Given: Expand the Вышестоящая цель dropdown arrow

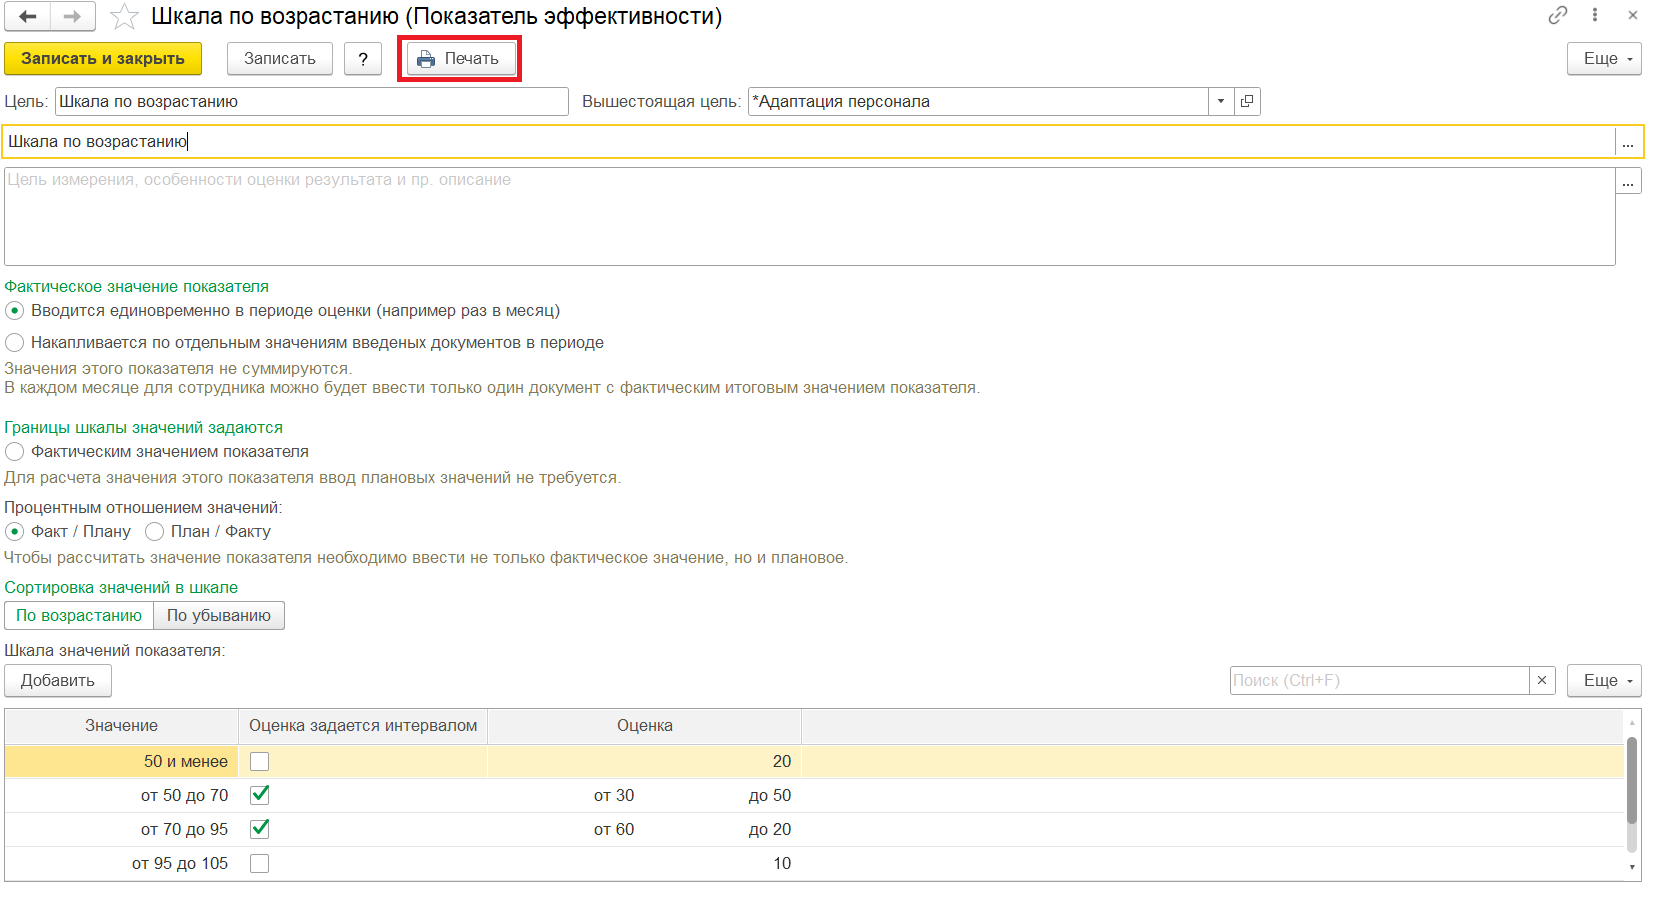Looking at the screenshot, I should coord(1220,101).
